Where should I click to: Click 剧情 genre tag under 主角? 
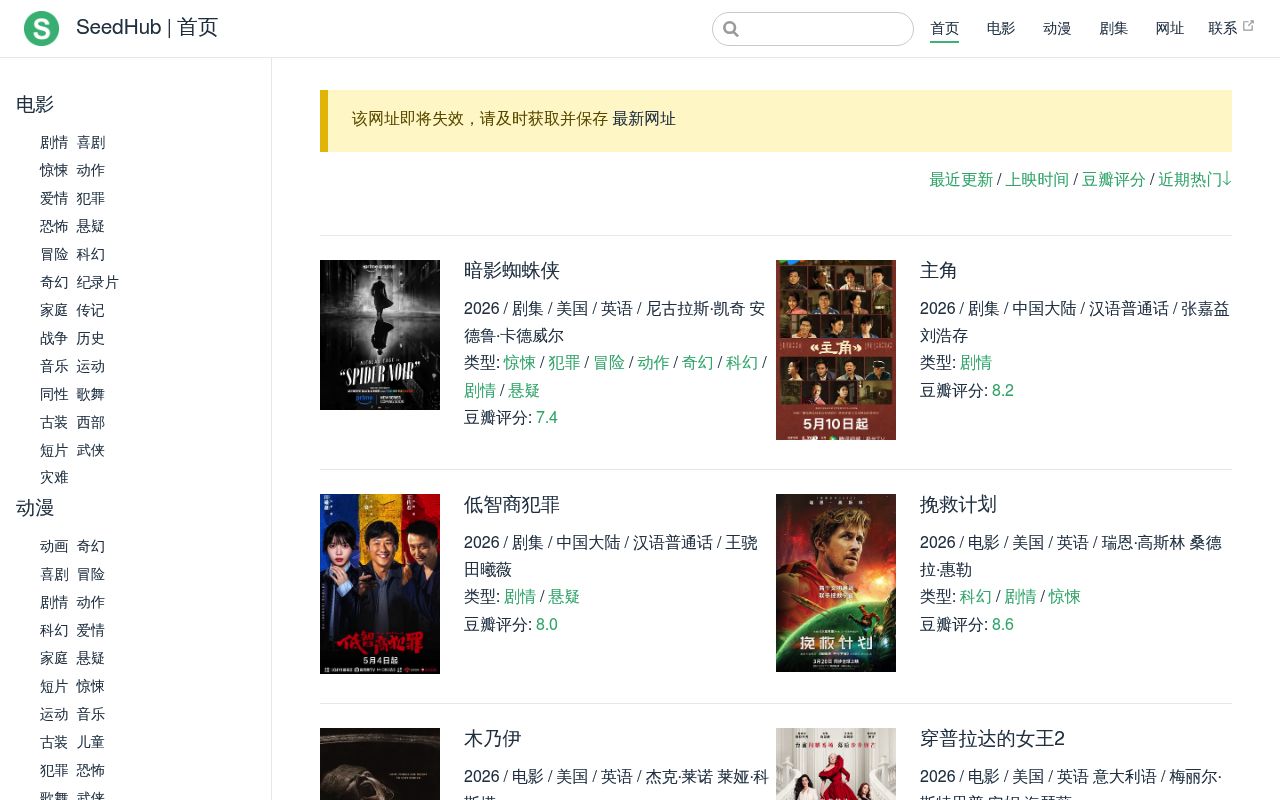976,363
